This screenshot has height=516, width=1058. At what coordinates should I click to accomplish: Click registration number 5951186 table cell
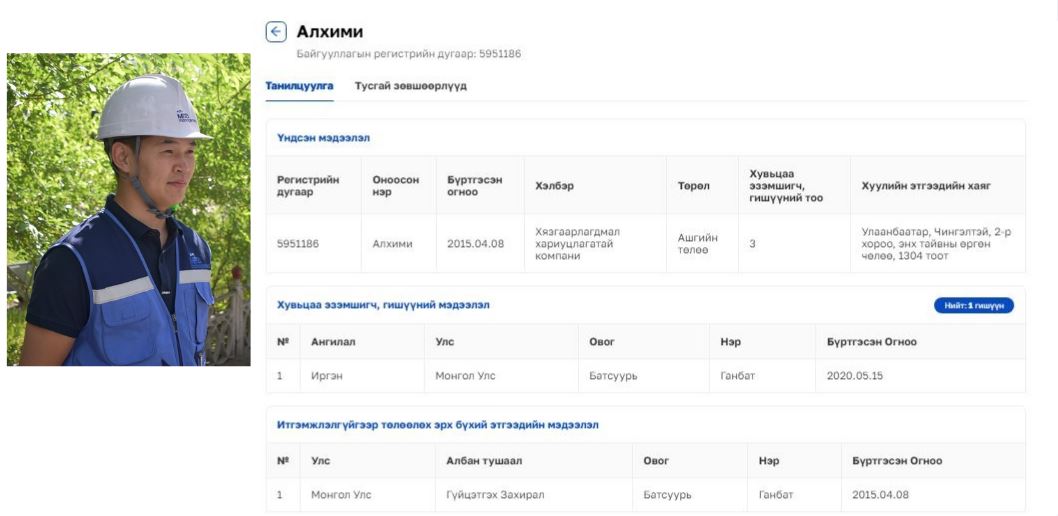[x=298, y=244]
